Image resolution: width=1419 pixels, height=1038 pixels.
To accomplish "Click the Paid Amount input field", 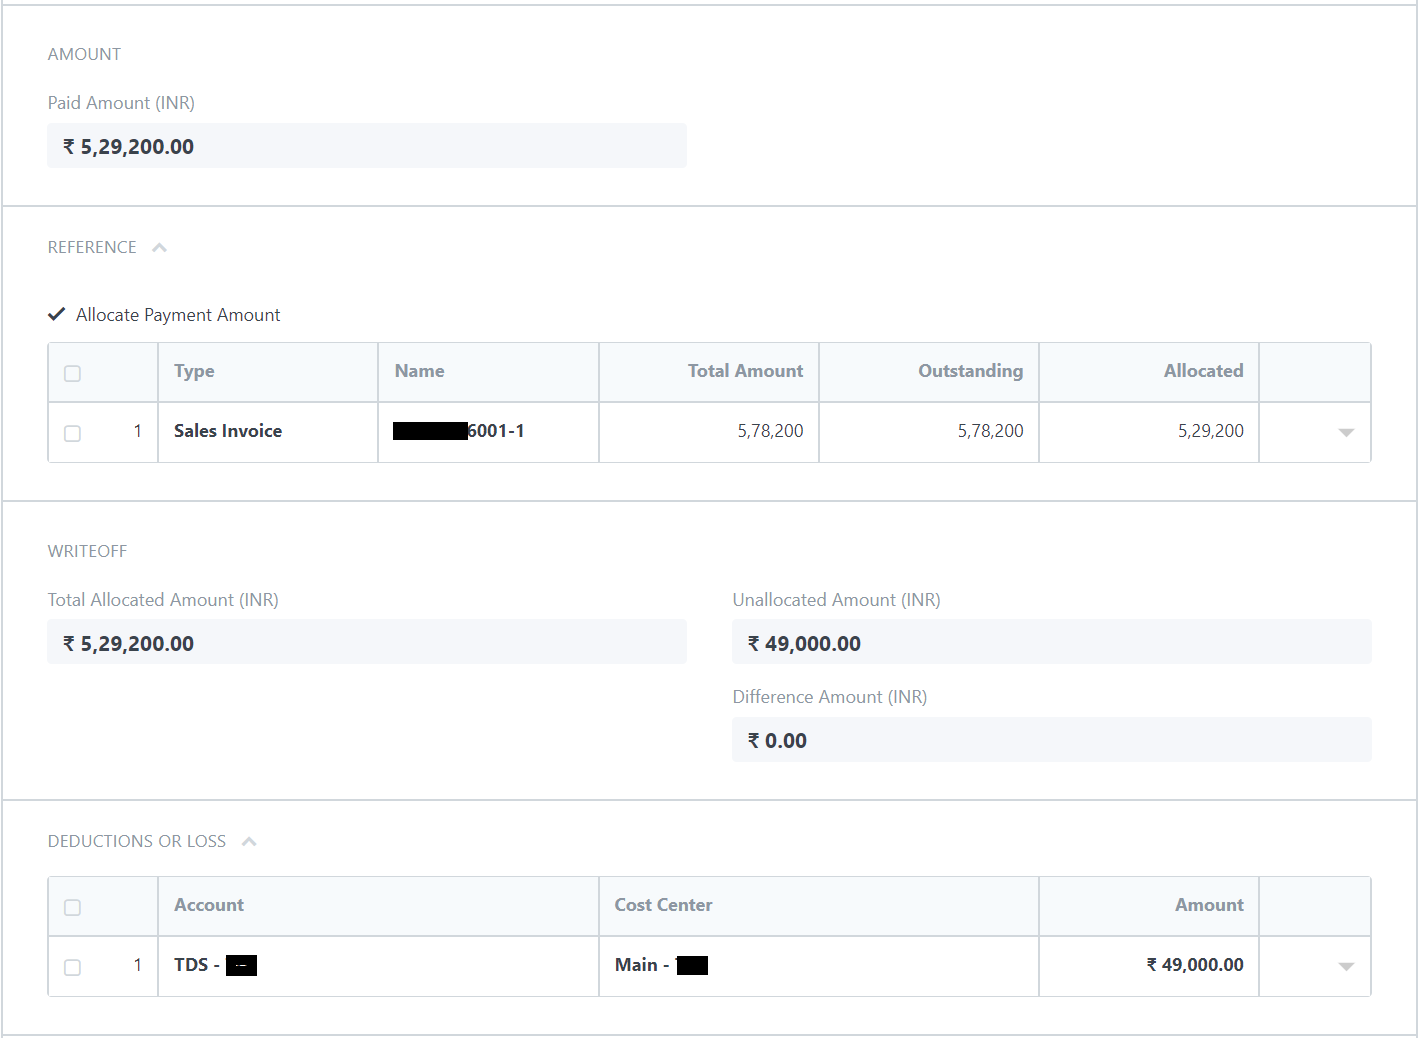I will coord(366,145).
